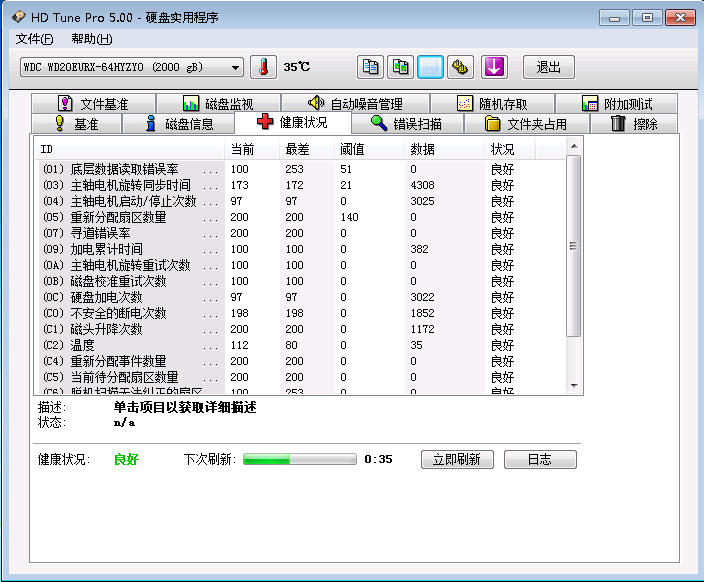Click the 数据 column header
The width and height of the screenshot is (704, 582).
click(x=444, y=149)
